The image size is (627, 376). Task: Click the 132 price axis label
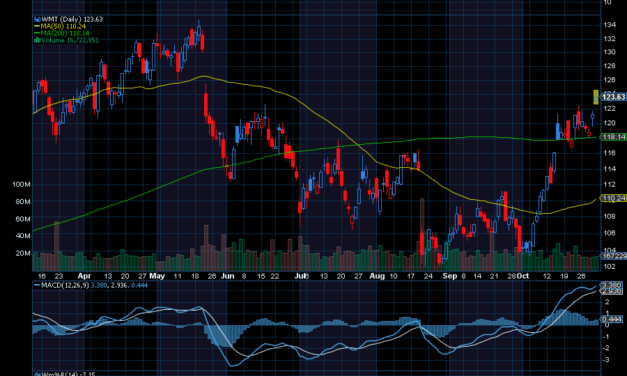pos(609,39)
